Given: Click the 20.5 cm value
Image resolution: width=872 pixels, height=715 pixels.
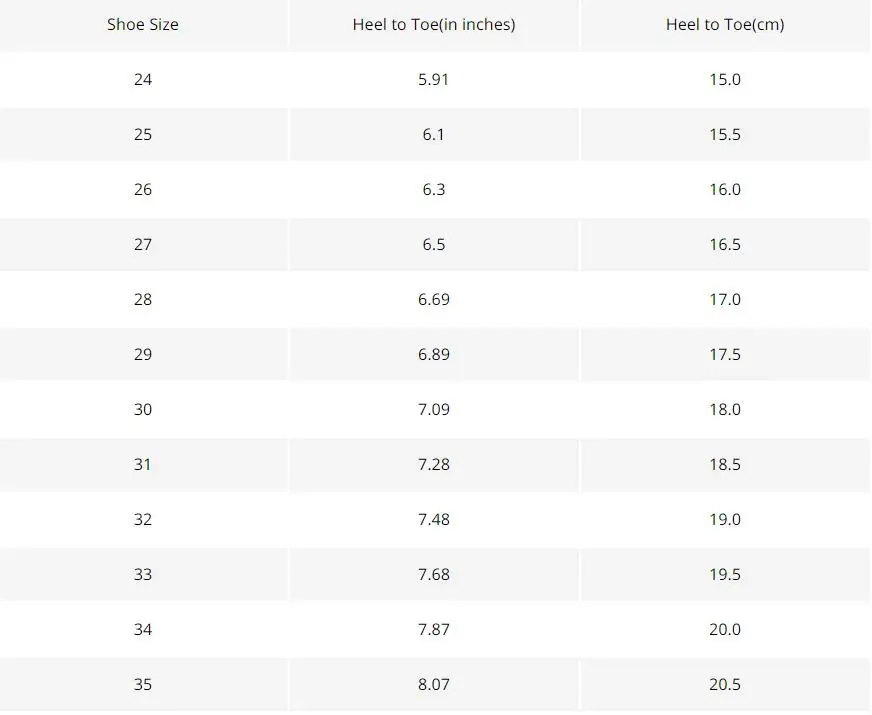Looking at the screenshot, I should (725, 685).
